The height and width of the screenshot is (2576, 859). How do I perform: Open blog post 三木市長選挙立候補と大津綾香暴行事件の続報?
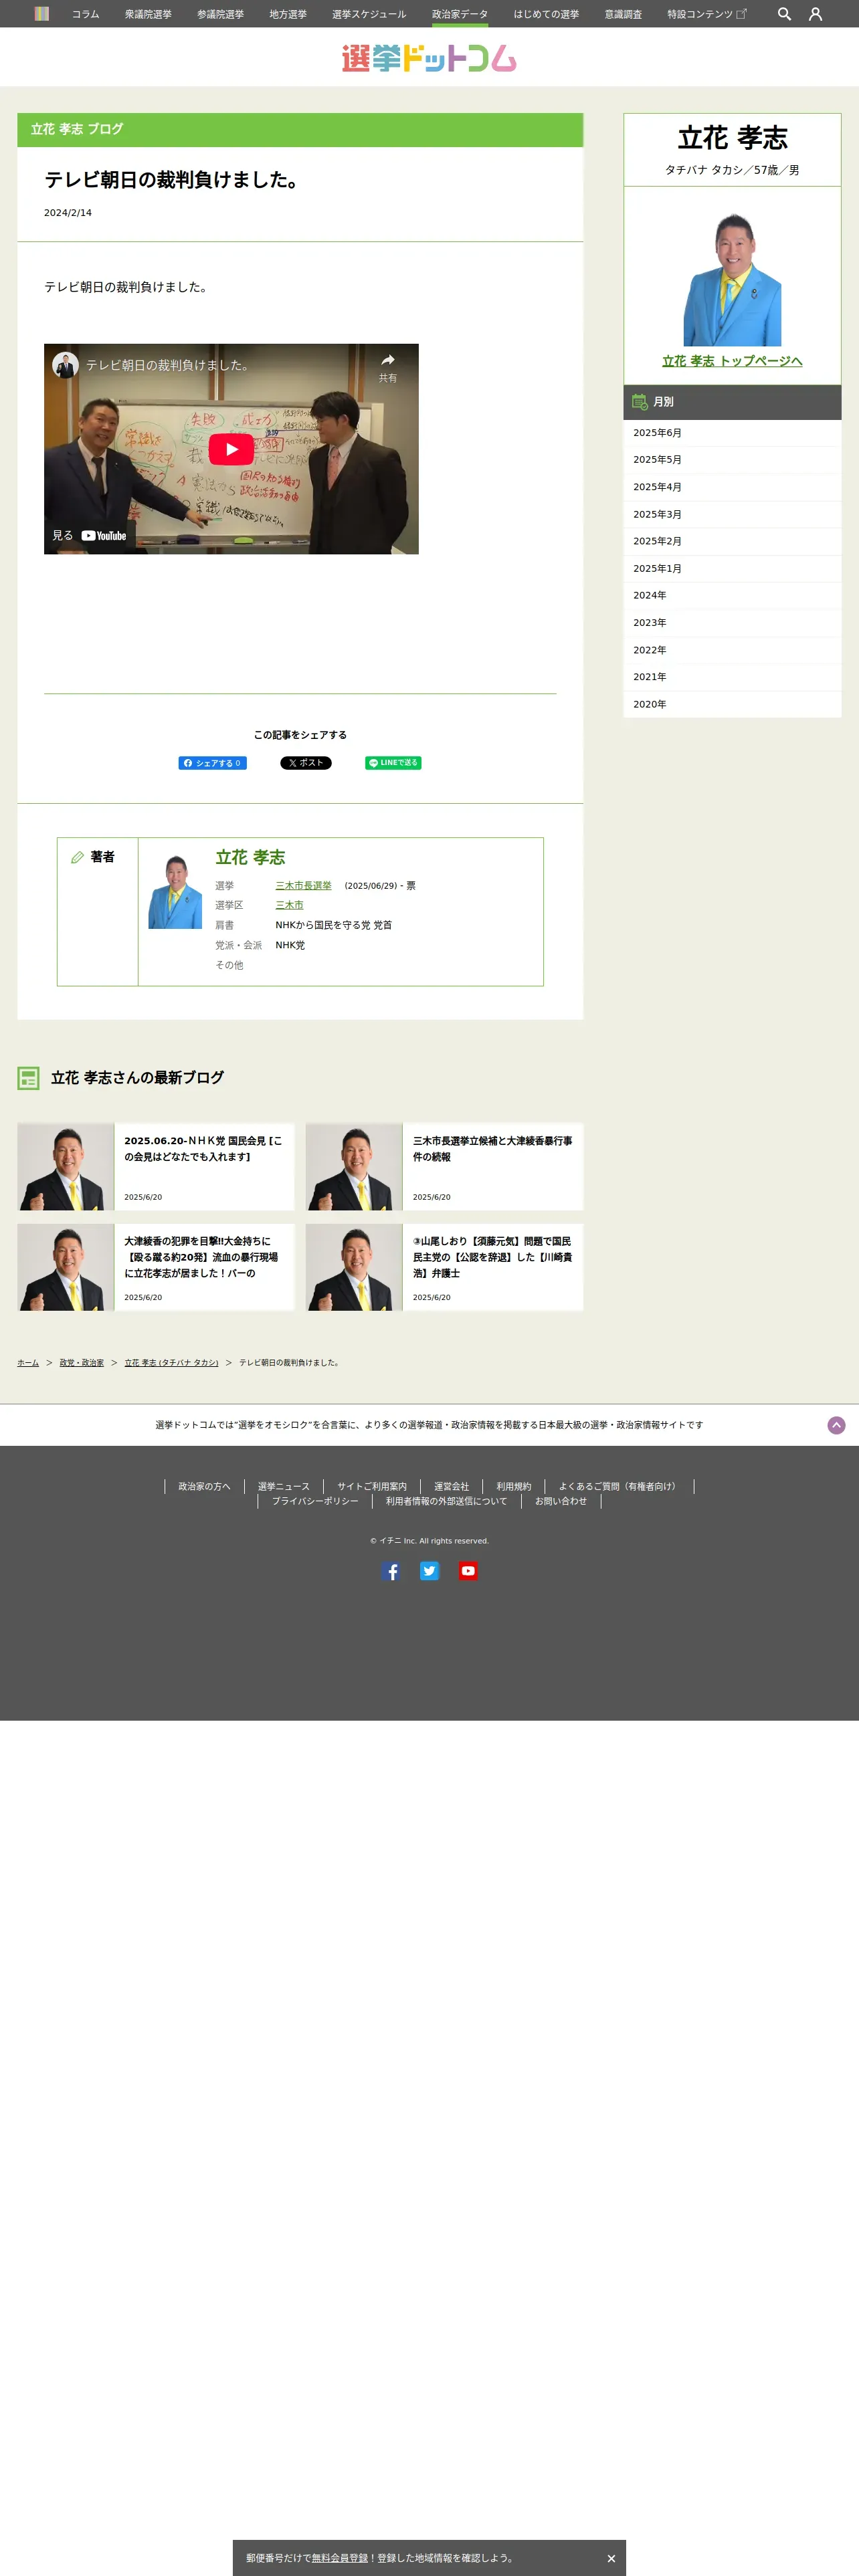point(444,1167)
